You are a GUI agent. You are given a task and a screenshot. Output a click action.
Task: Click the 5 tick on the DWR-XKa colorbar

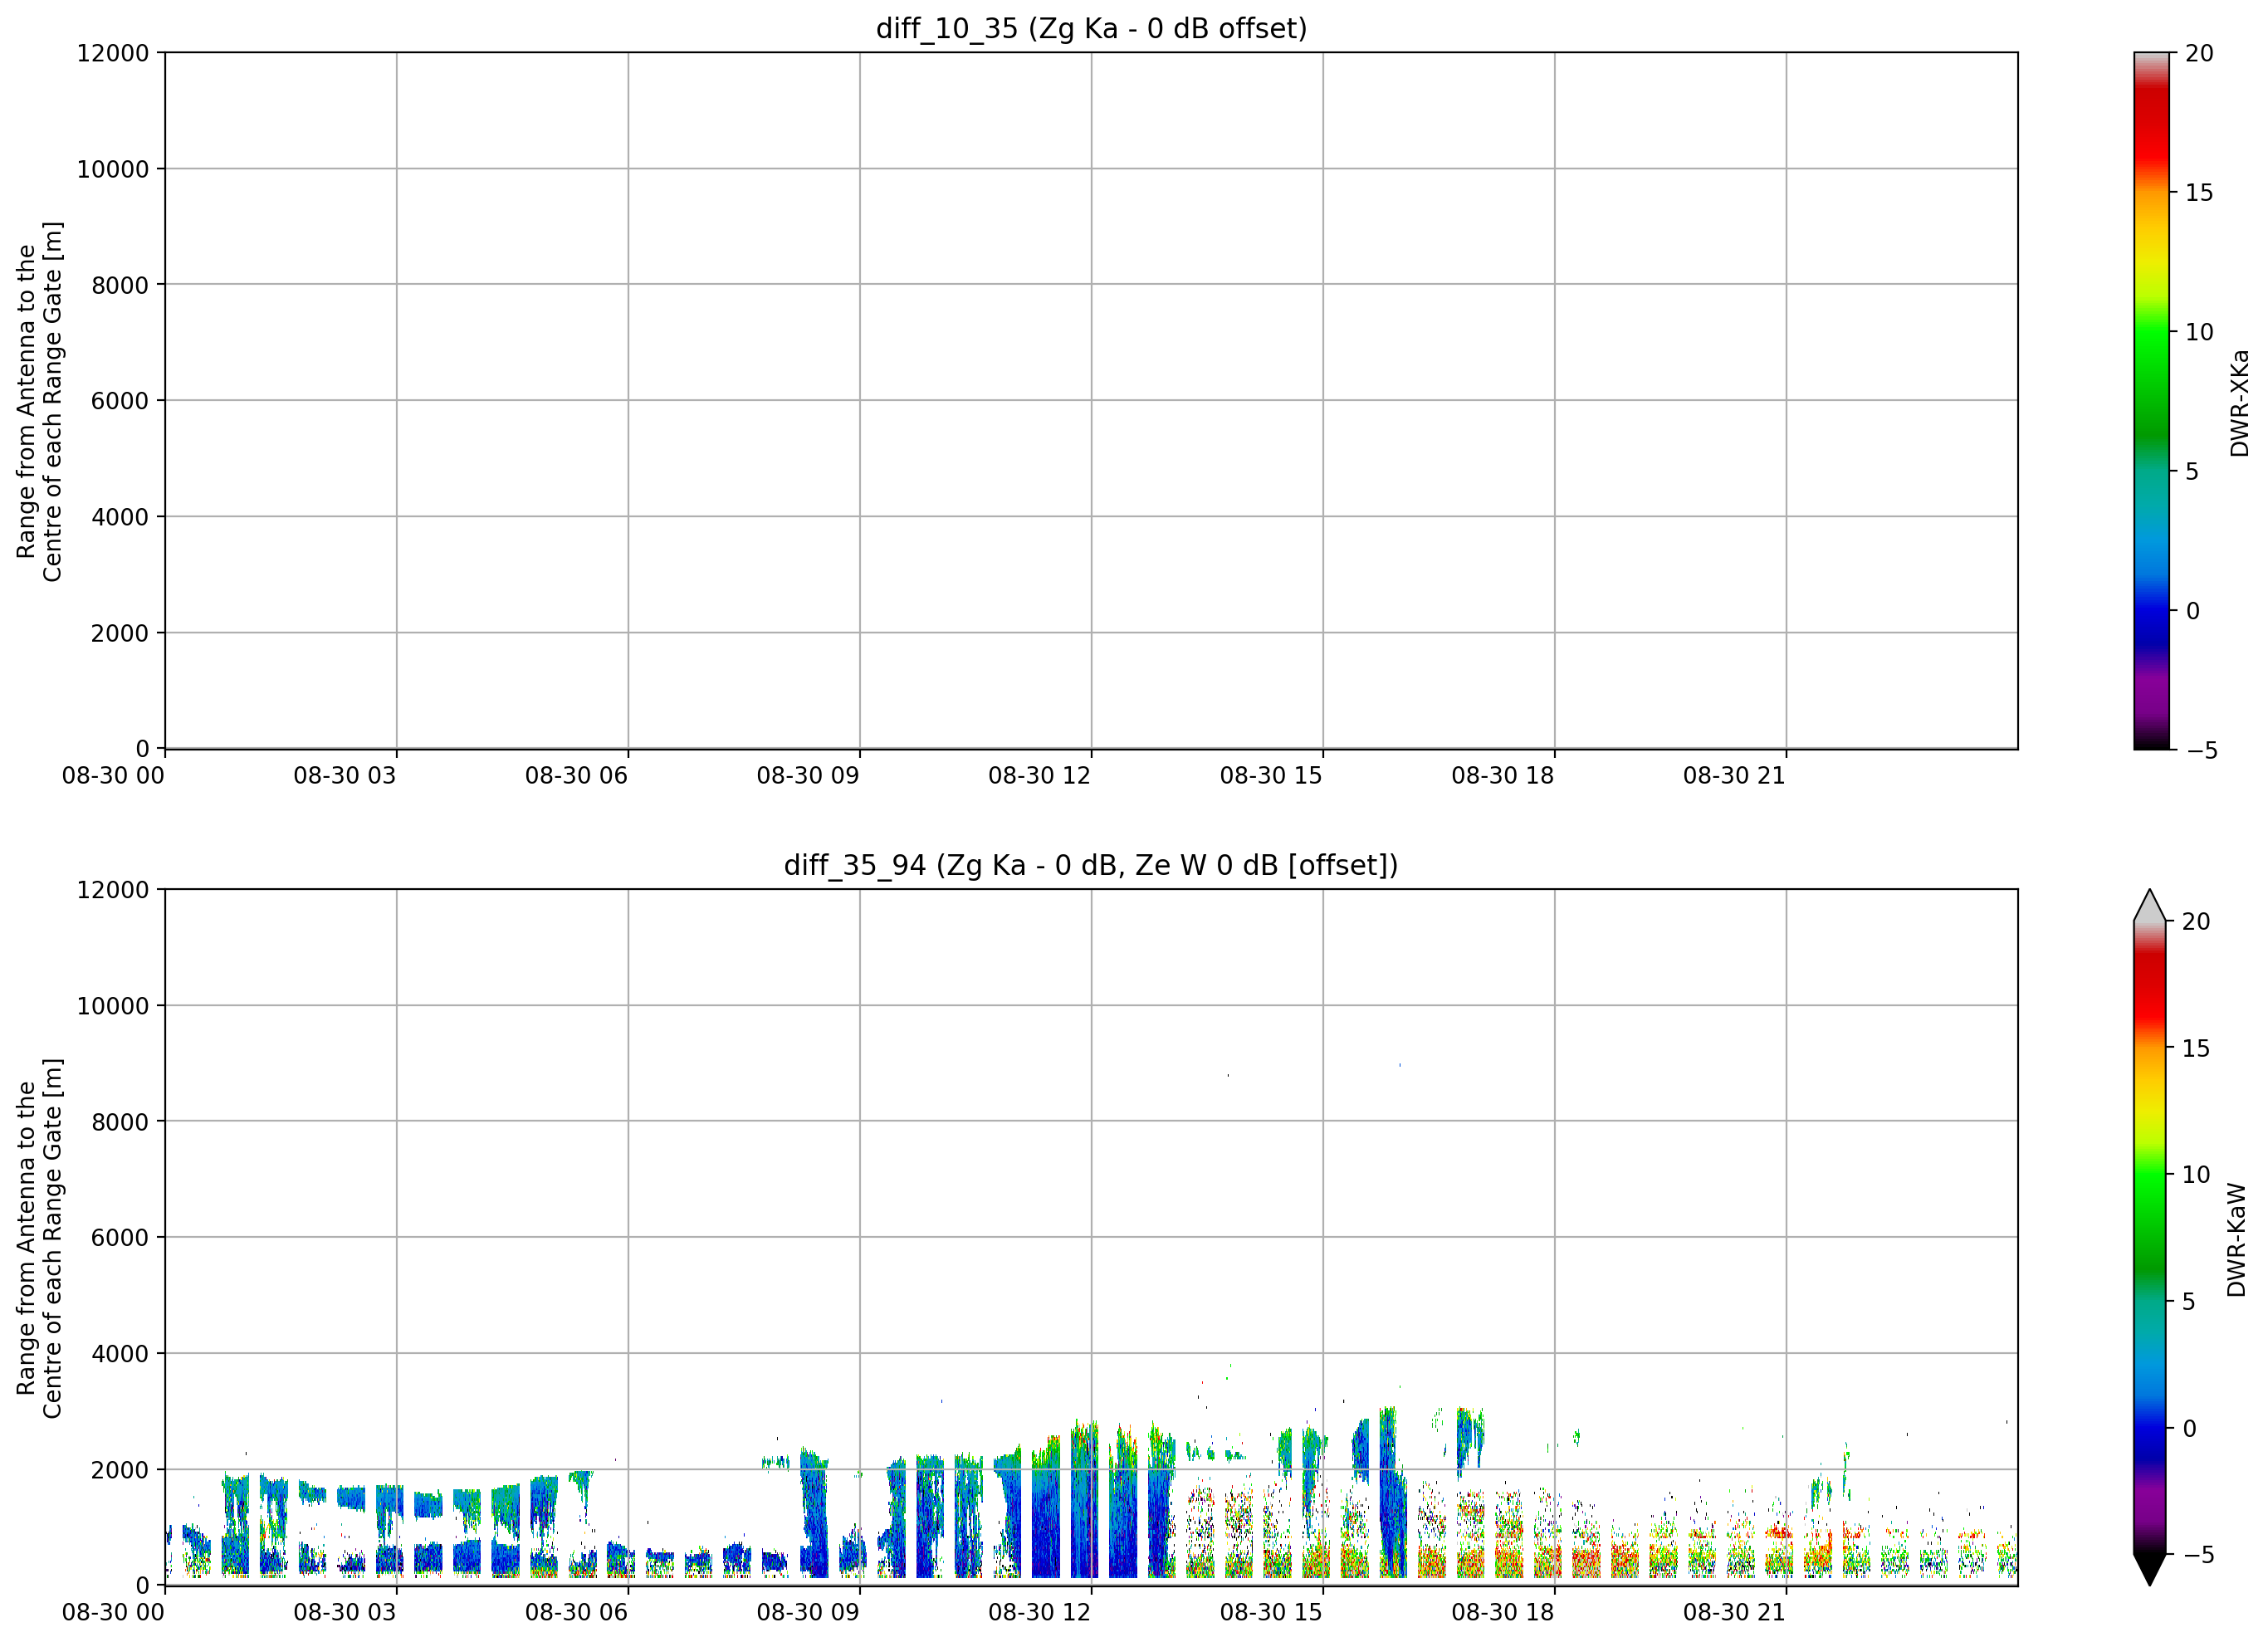(x=2192, y=471)
